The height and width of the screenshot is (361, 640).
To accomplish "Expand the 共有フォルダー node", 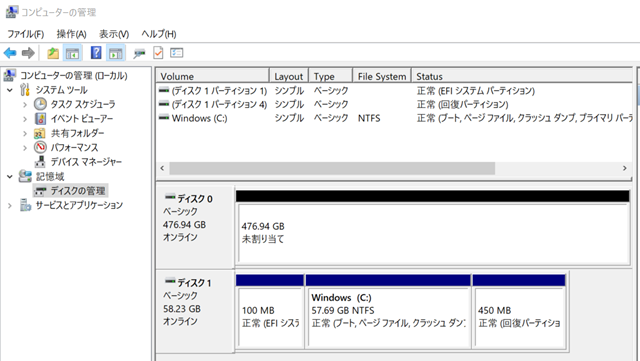I will (25, 133).
